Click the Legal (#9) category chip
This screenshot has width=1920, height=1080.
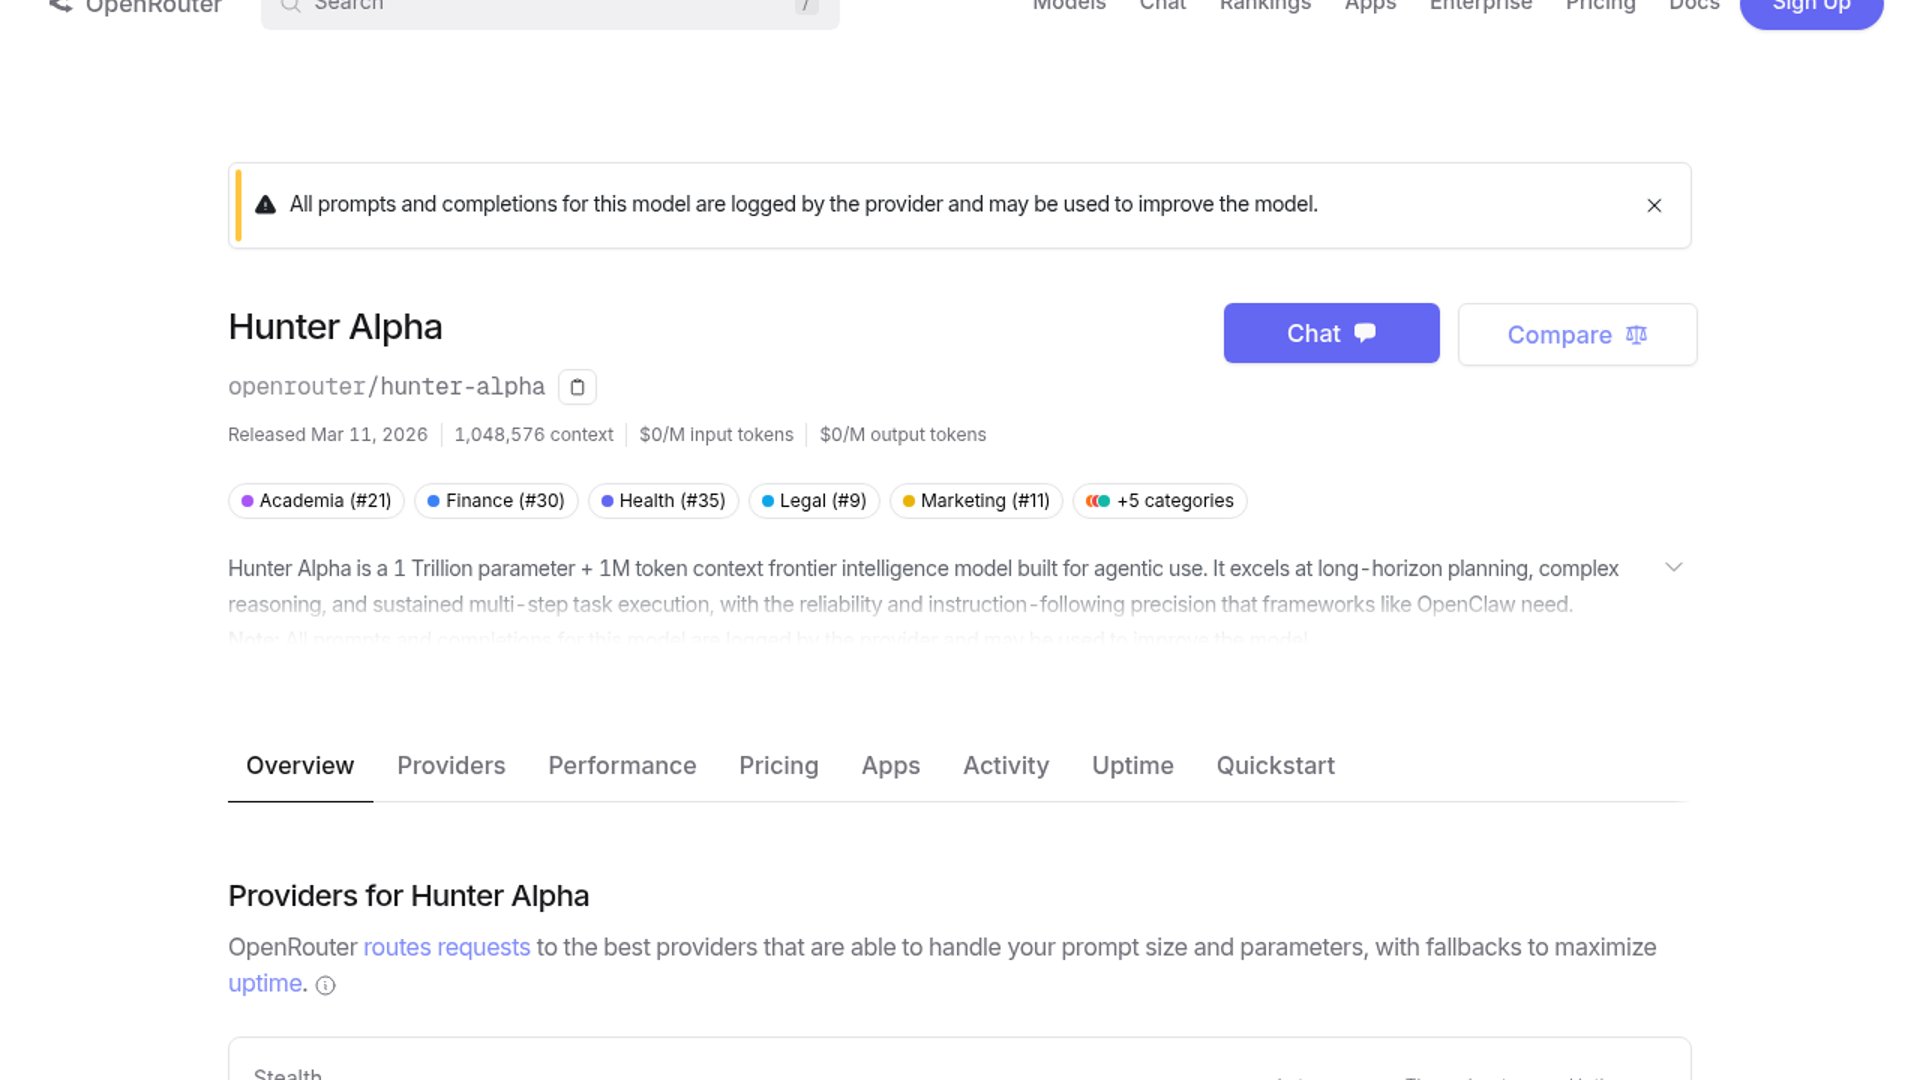point(814,501)
